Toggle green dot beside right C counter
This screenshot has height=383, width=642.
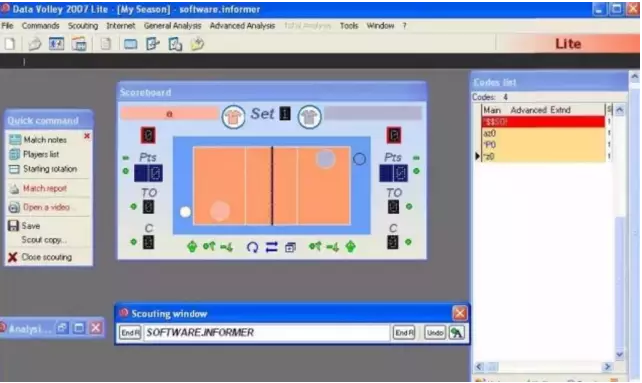[408, 242]
